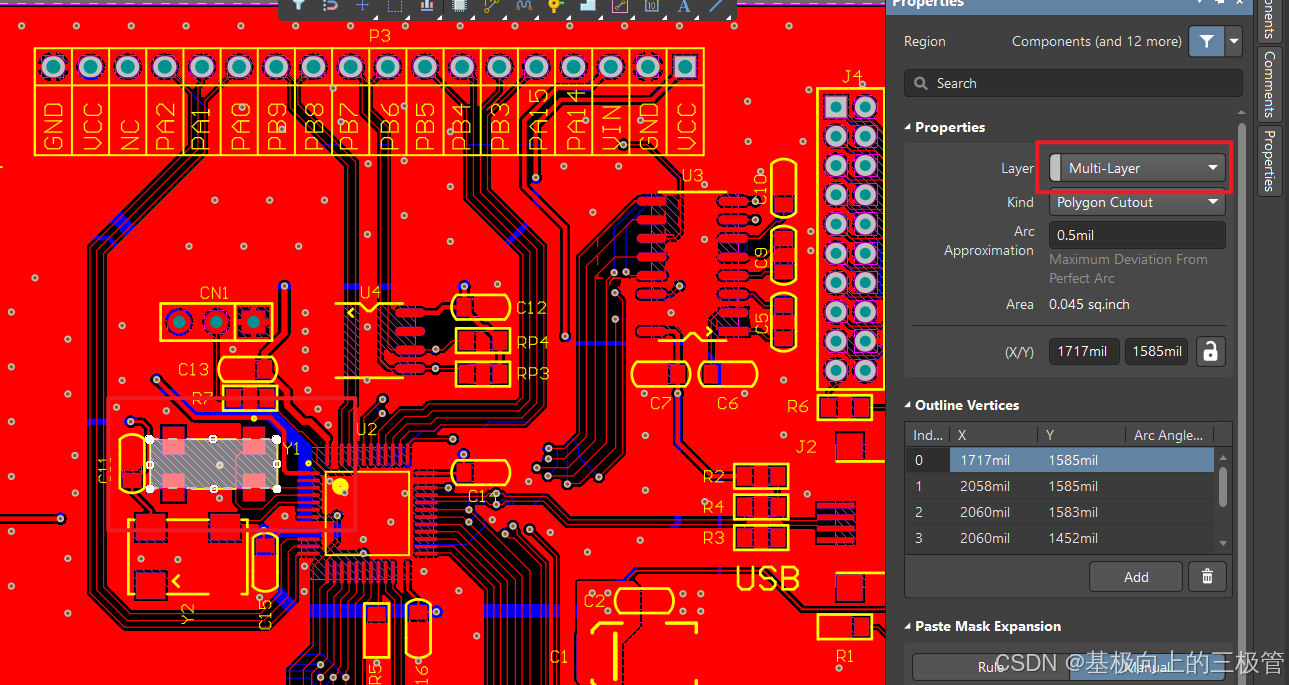Choose the move objects cross tool
This screenshot has height=685, width=1289.
pos(362,5)
